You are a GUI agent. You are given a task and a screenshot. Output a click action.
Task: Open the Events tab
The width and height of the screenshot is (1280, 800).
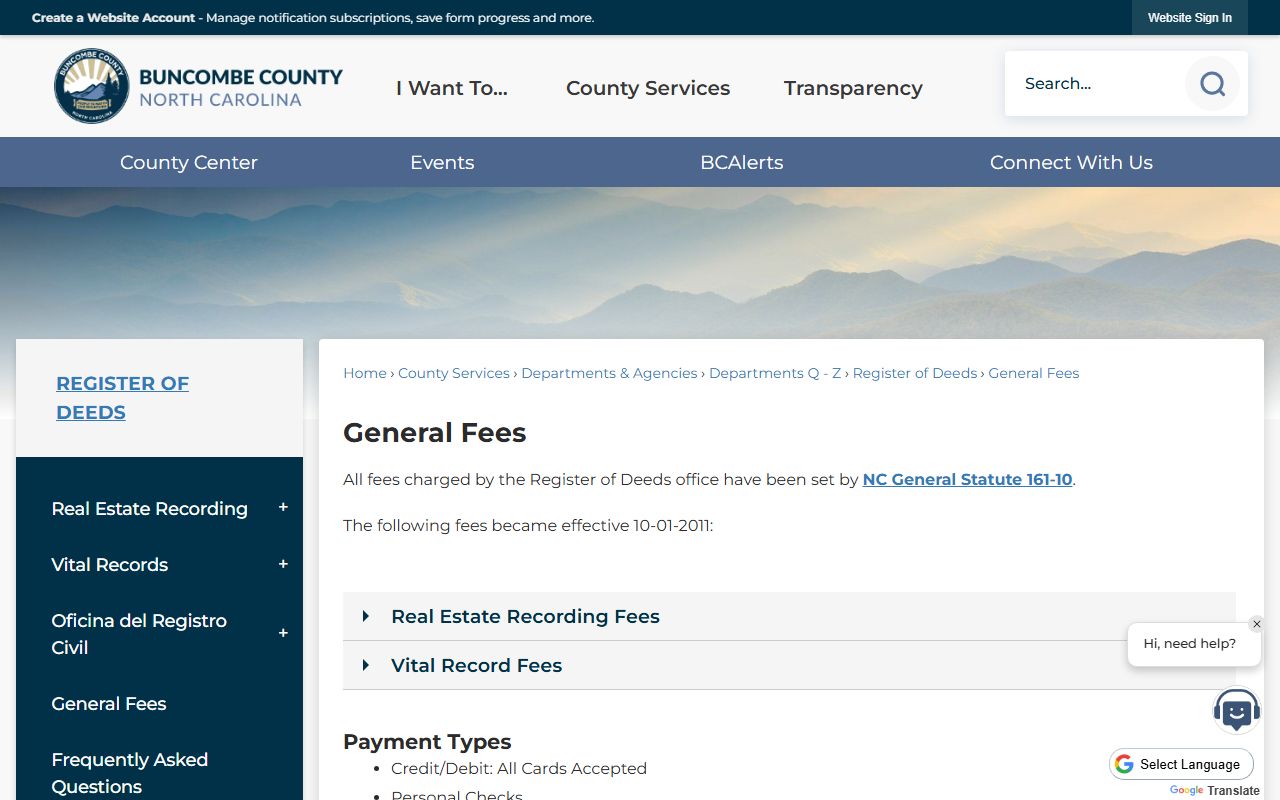click(442, 162)
